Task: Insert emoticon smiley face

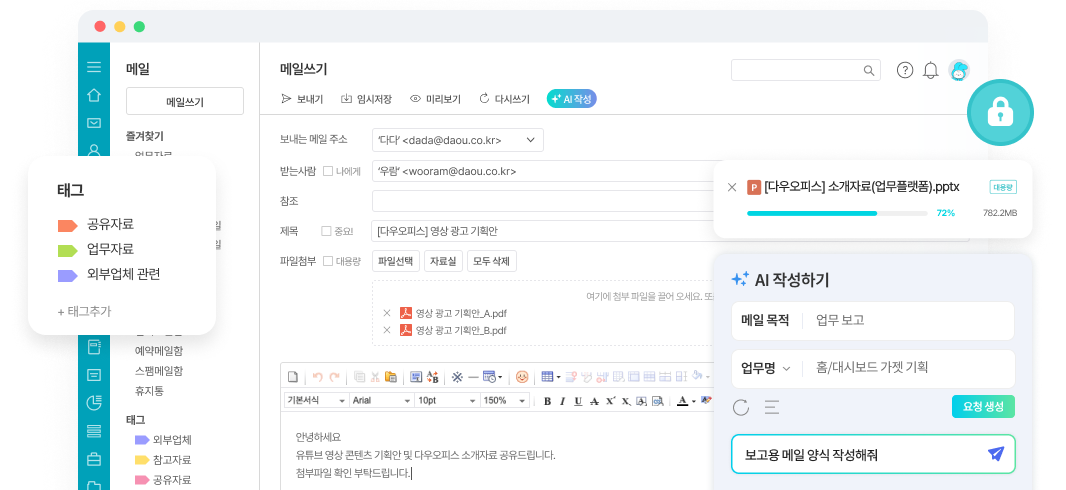Action: 521,377
